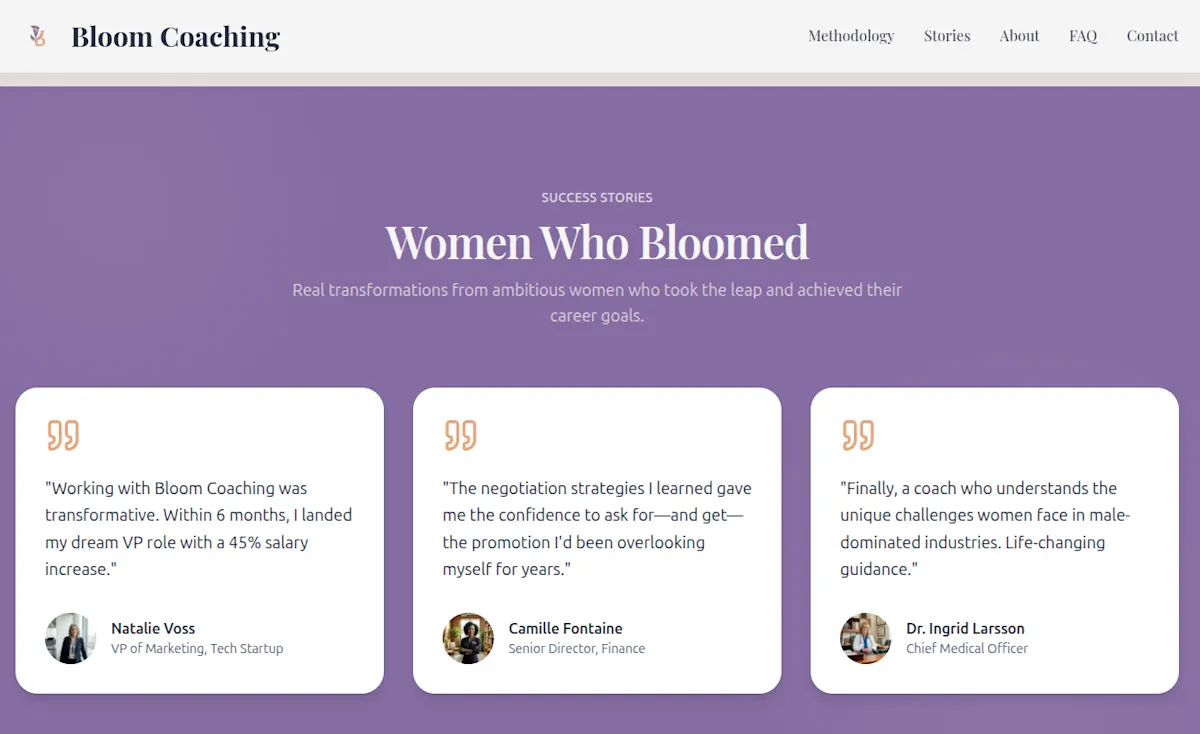The width and height of the screenshot is (1200, 734).
Task: Click the quote icon above Dr. Ingrid Larsson's testimonial
Action: click(x=858, y=436)
